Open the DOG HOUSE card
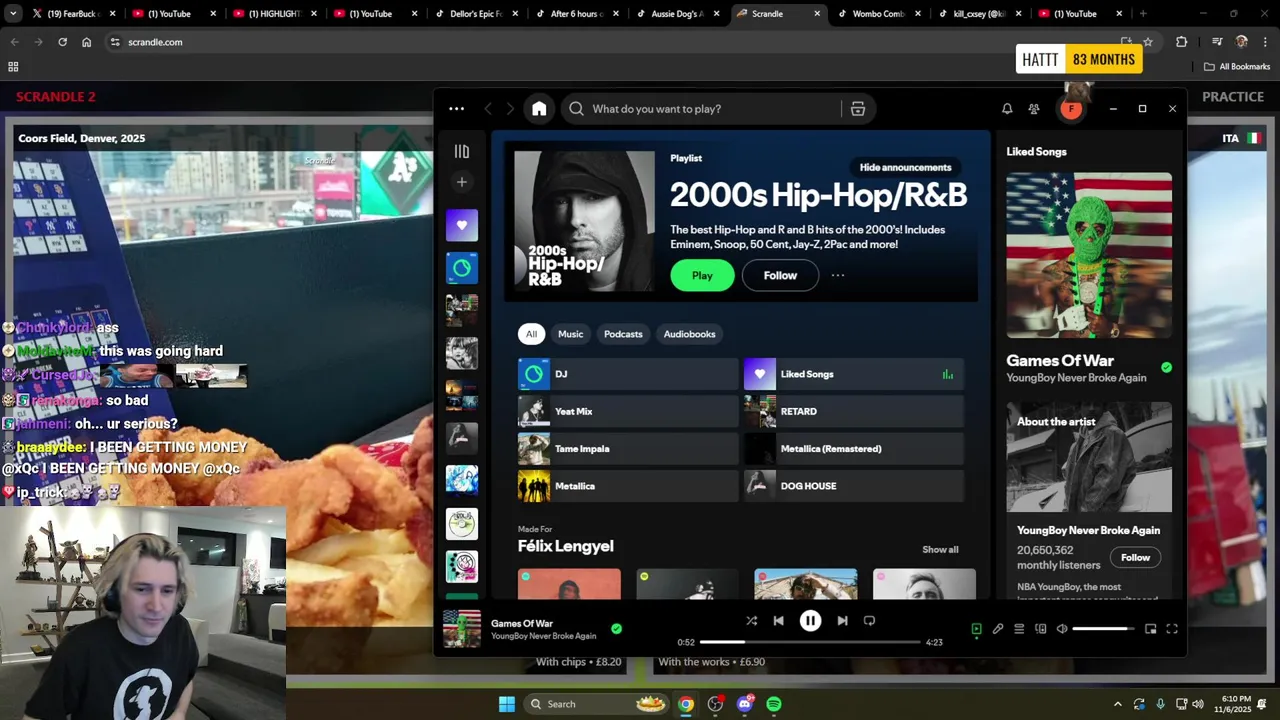 click(854, 486)
